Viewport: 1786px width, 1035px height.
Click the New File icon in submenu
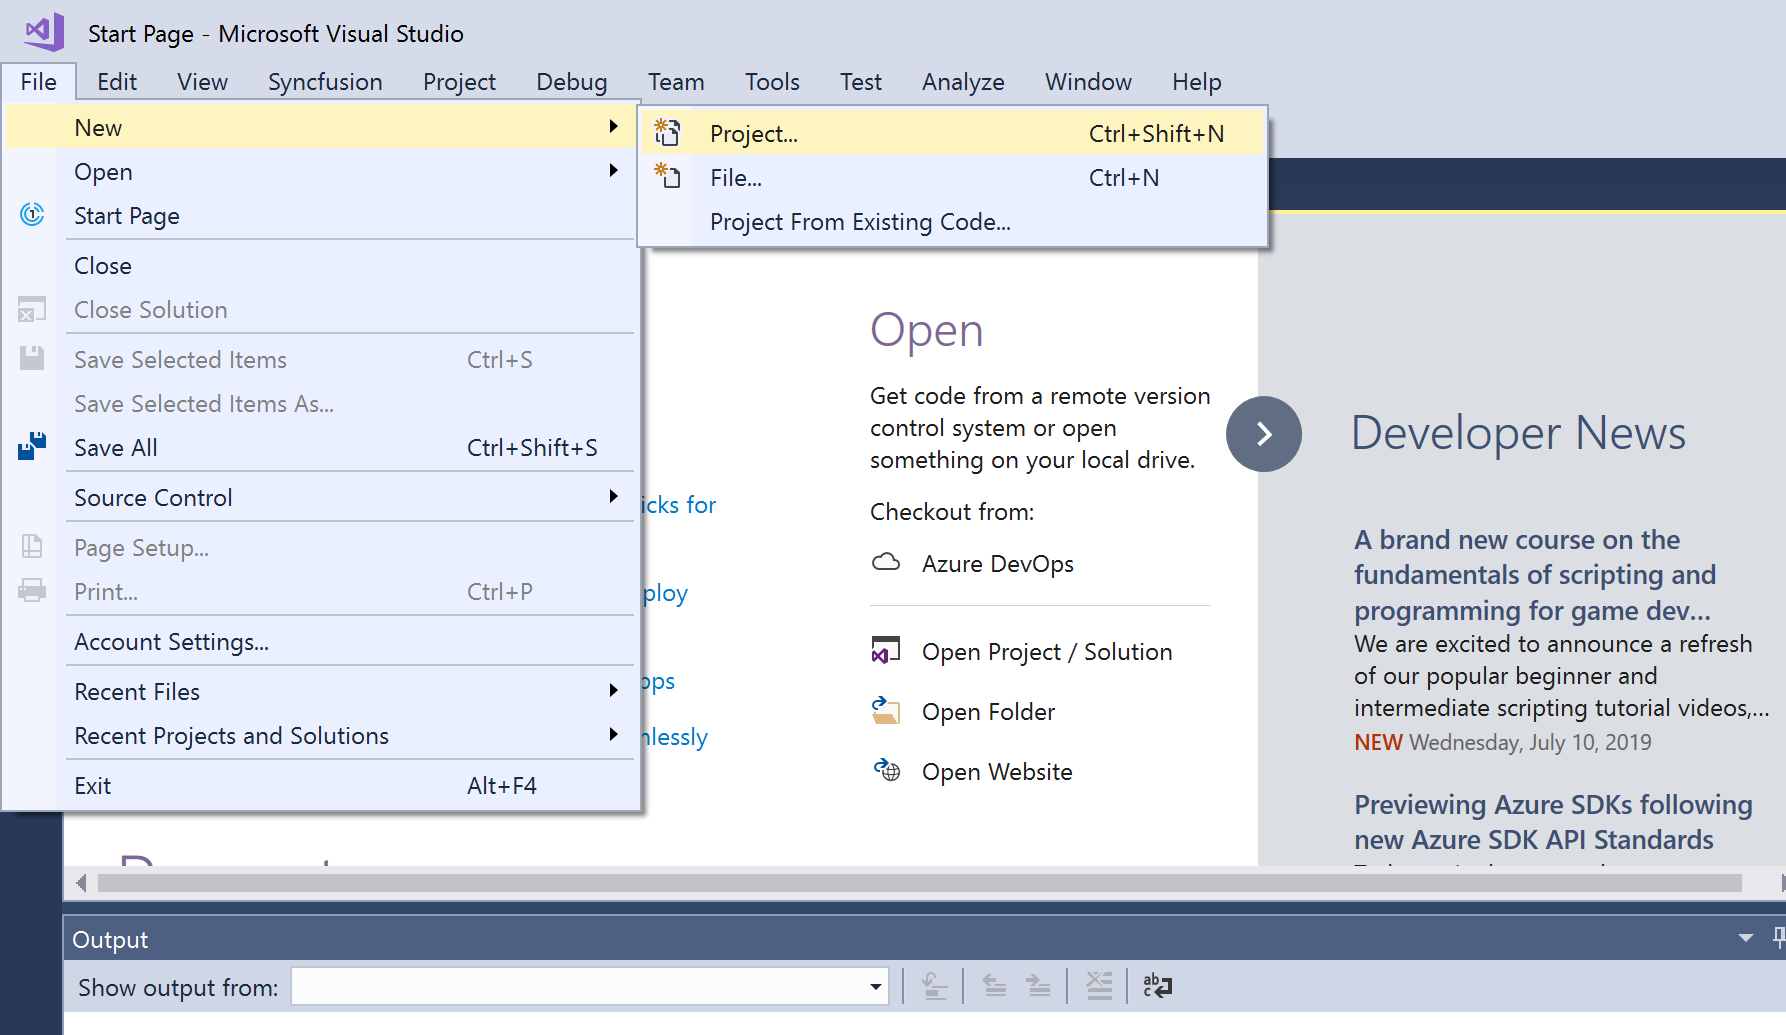(x=667, y=177)
